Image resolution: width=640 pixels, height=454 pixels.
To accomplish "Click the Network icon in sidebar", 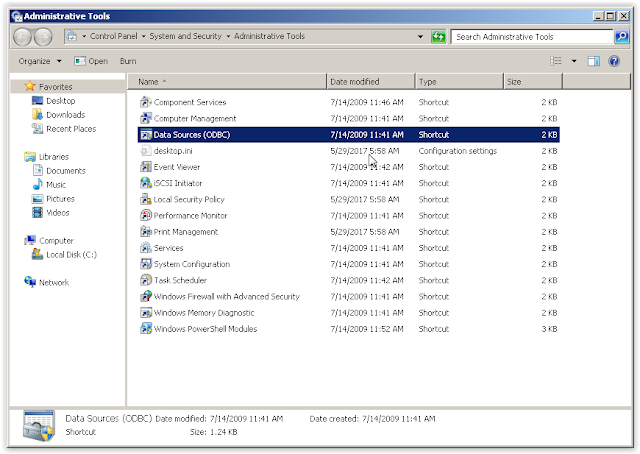I will coord(30,282).
